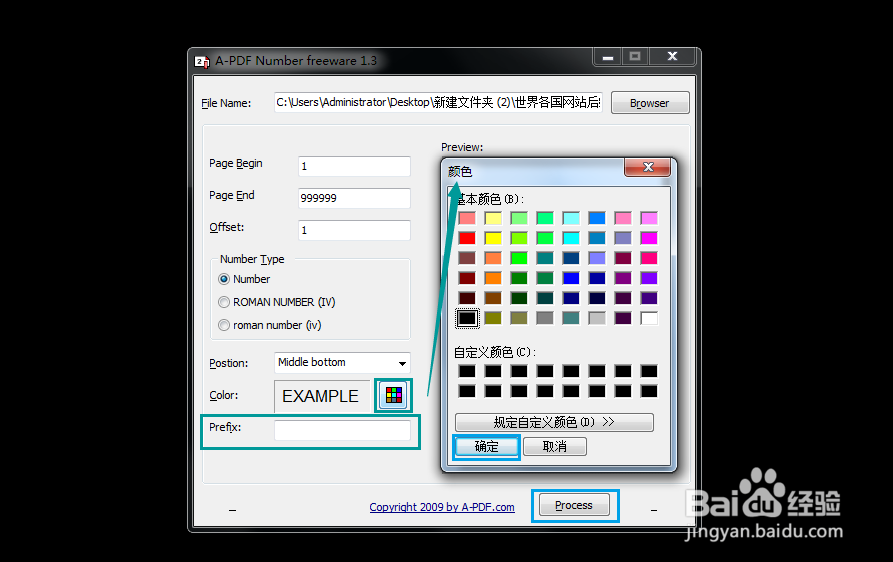This screenshot has height=562, width=893.
Task: Minimize the A-PDF Number window
Action: 608,57
